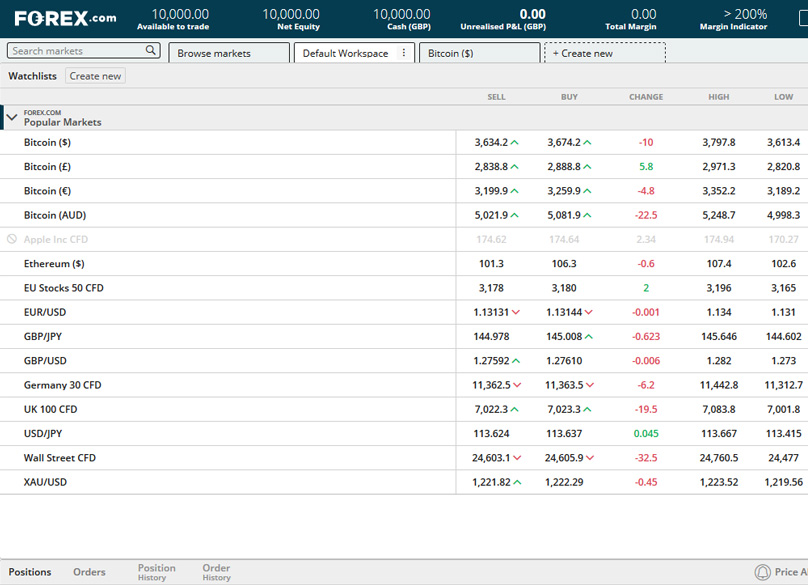Click Ethereum ($) buy price 106.3
This screenshot has width=808, height=585.
(564, 263)
